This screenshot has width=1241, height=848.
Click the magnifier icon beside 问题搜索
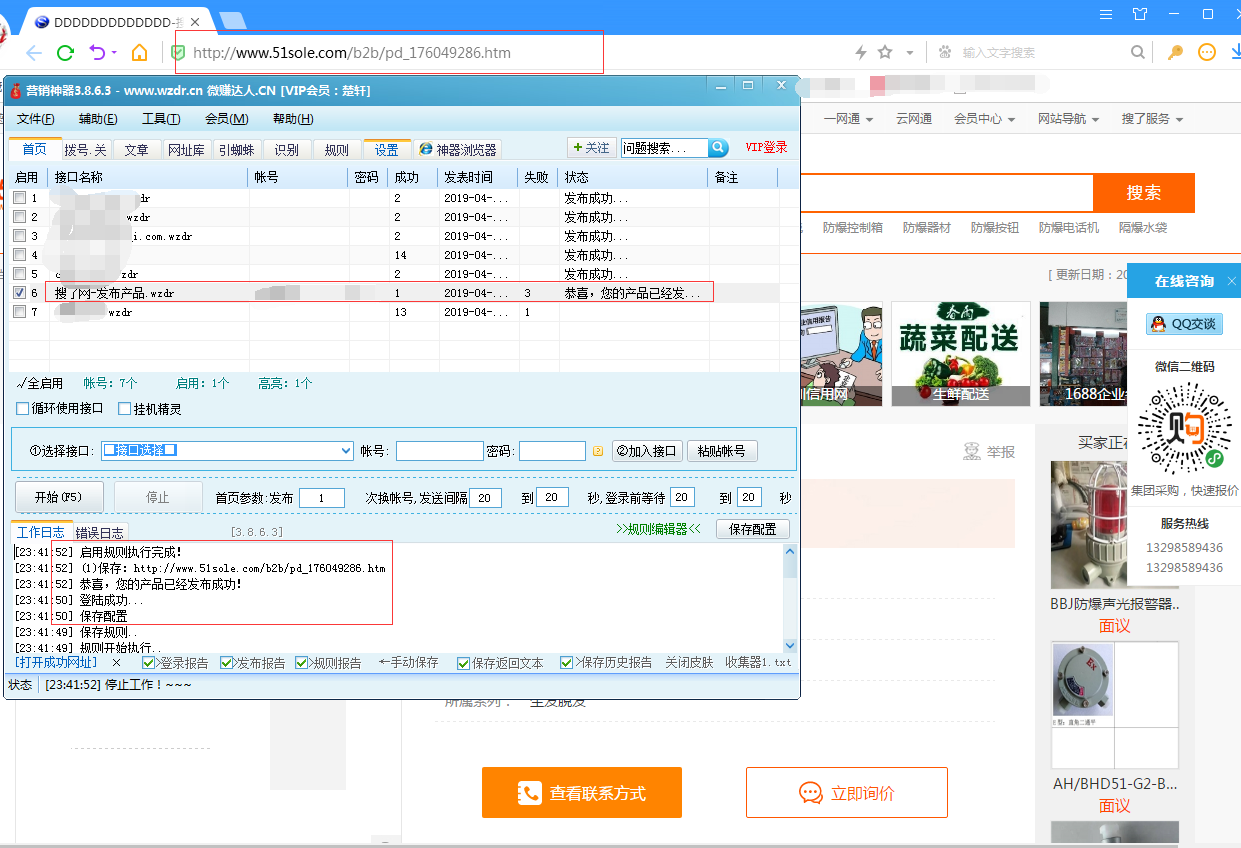tap(718, 147)
